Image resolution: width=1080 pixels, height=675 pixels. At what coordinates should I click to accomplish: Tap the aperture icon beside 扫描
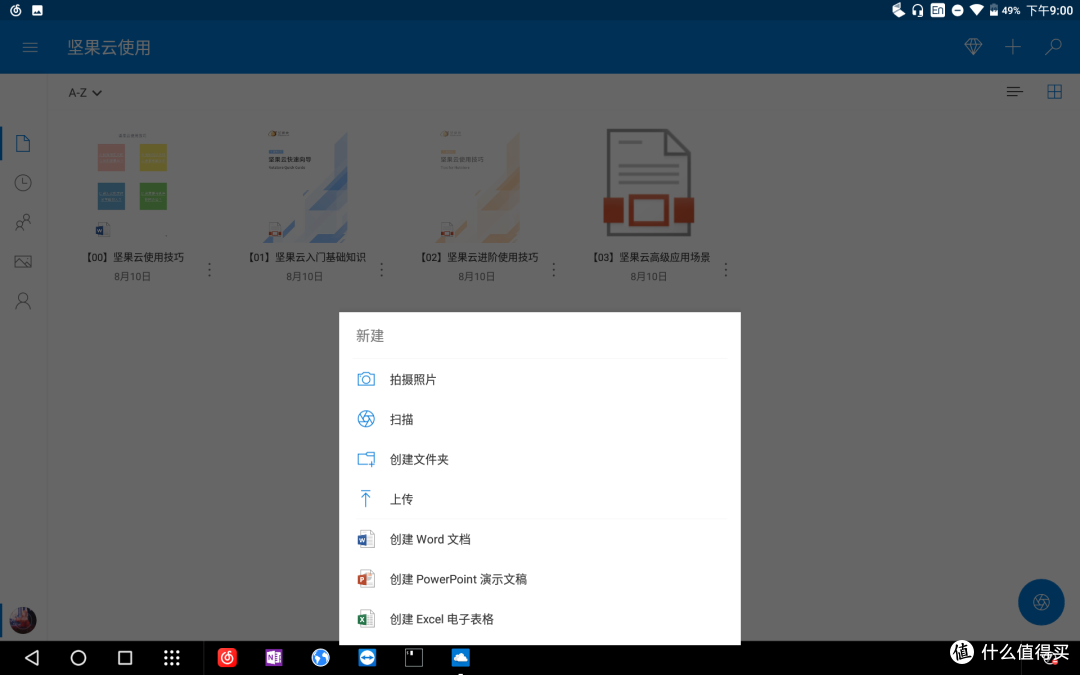[x=366, y=419]
